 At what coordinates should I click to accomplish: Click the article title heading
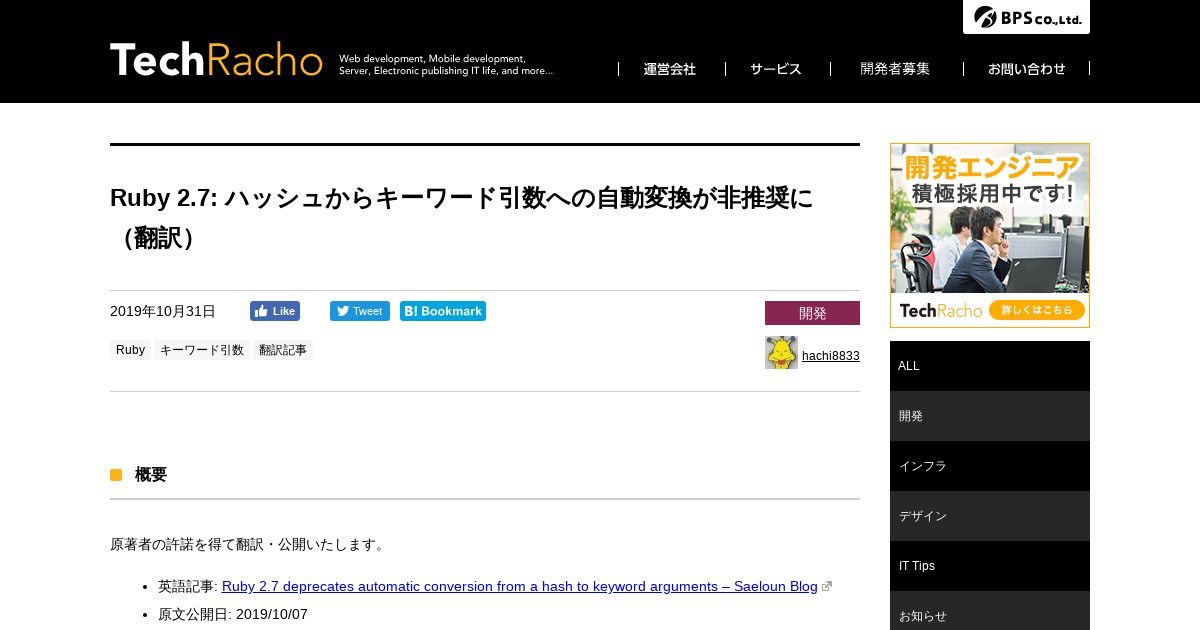(462, 217)
